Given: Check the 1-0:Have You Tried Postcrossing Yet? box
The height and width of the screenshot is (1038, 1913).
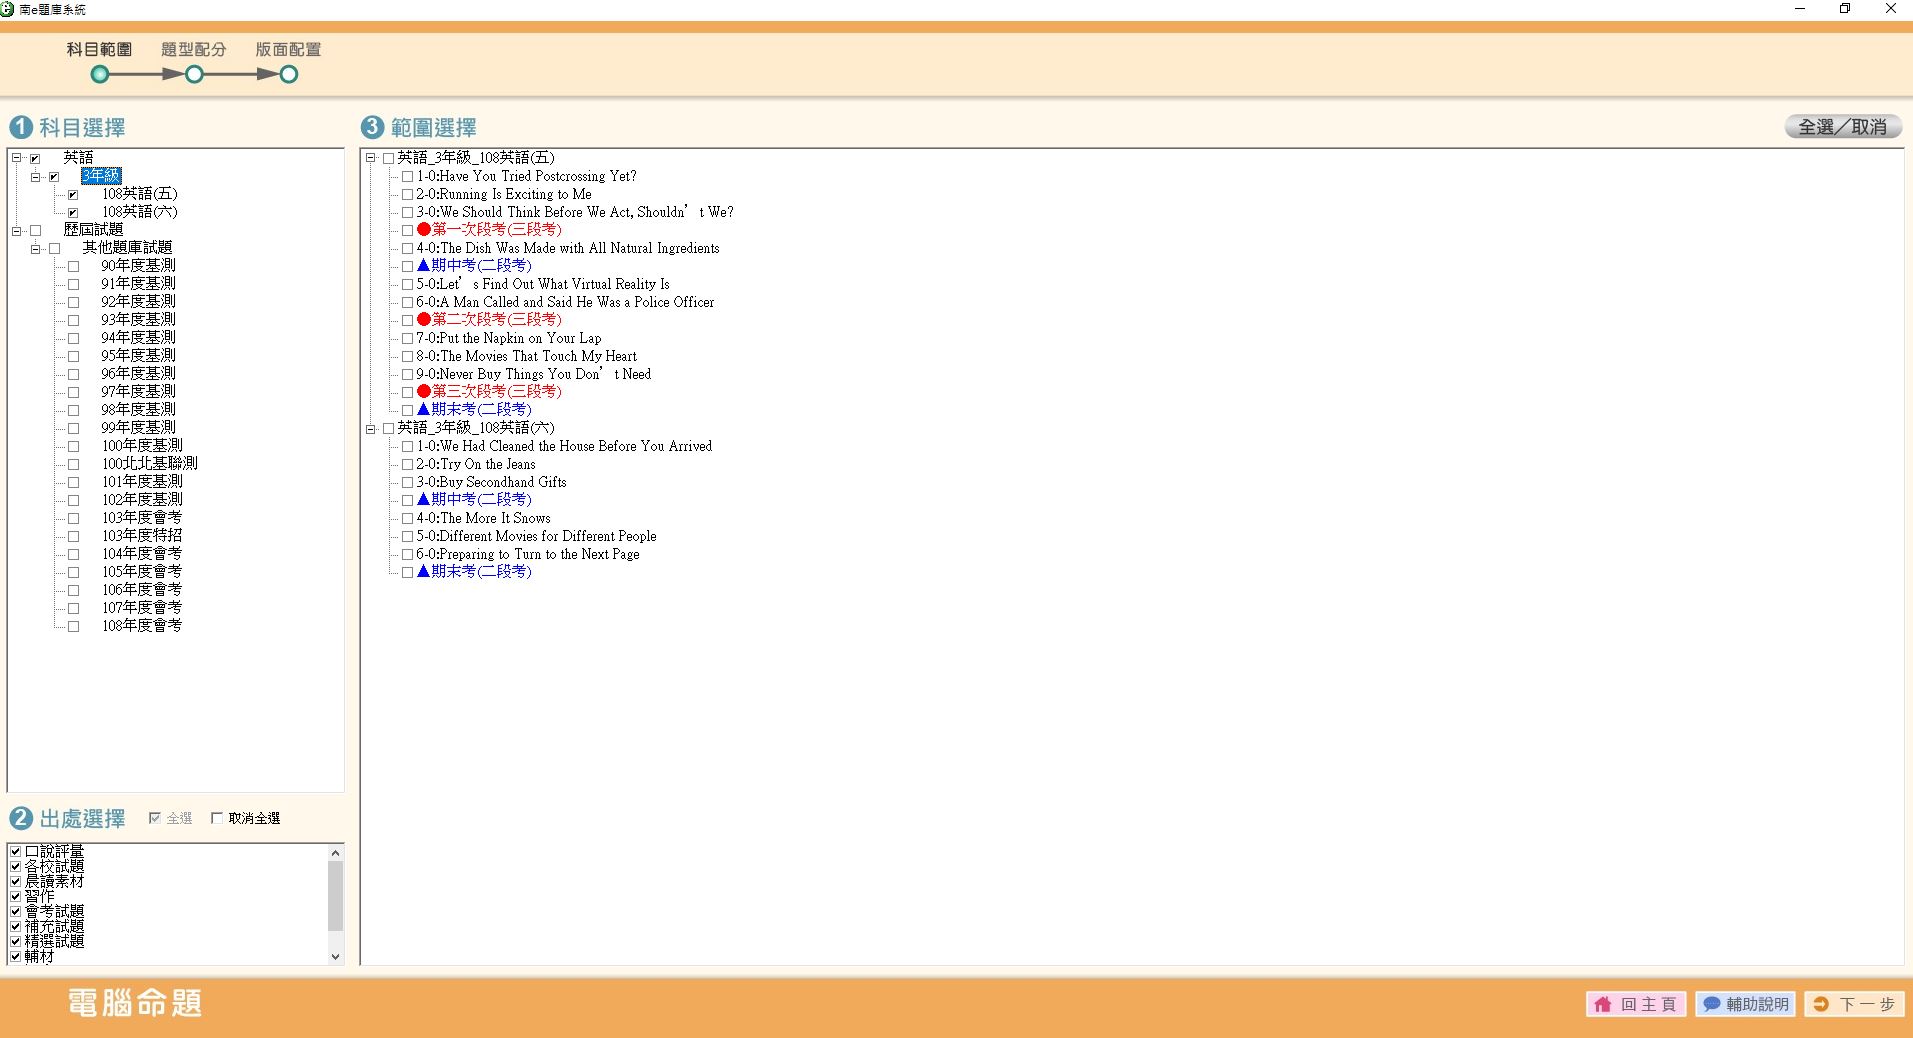Looking at the screenshot, I should coord(407,177).
